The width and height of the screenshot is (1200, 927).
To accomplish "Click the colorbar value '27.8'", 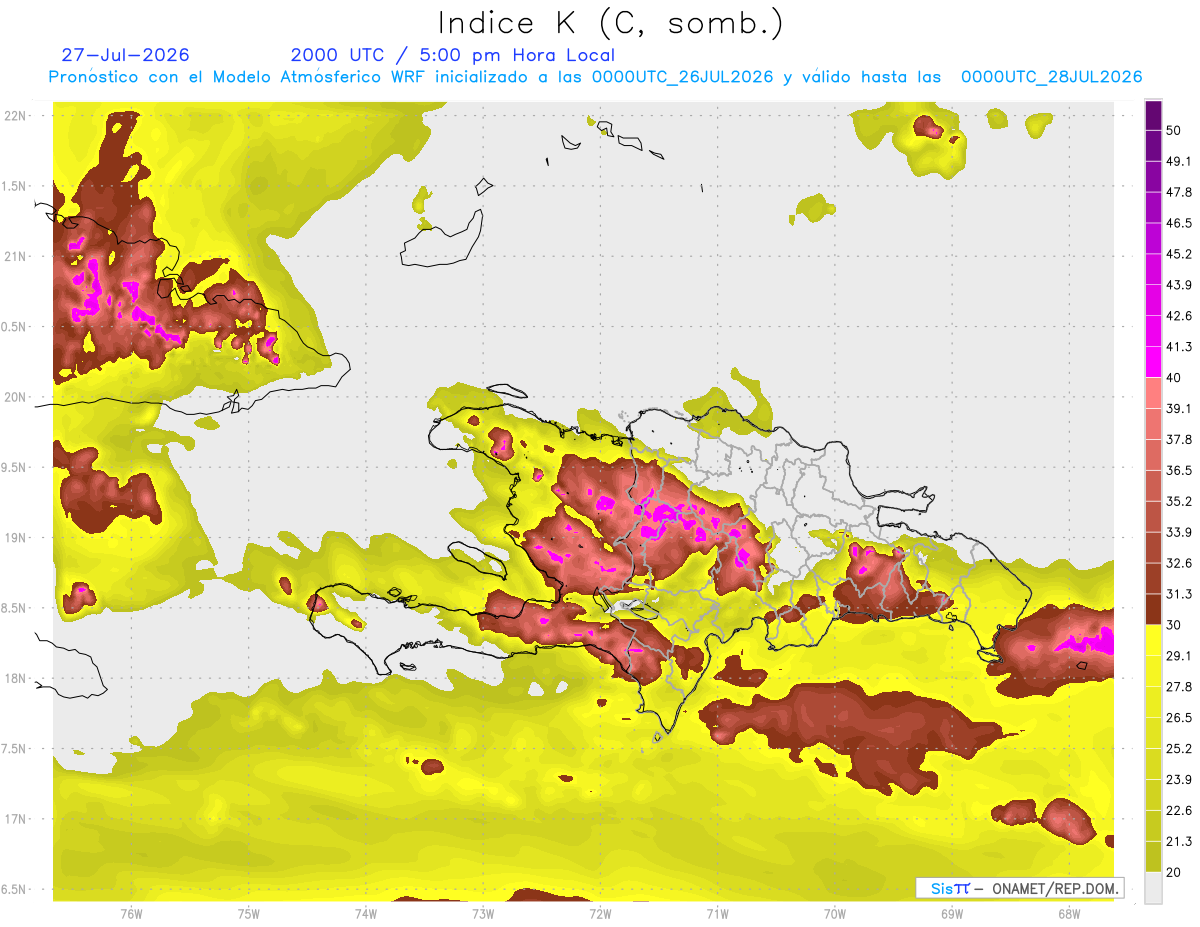I will (1178, 686).
